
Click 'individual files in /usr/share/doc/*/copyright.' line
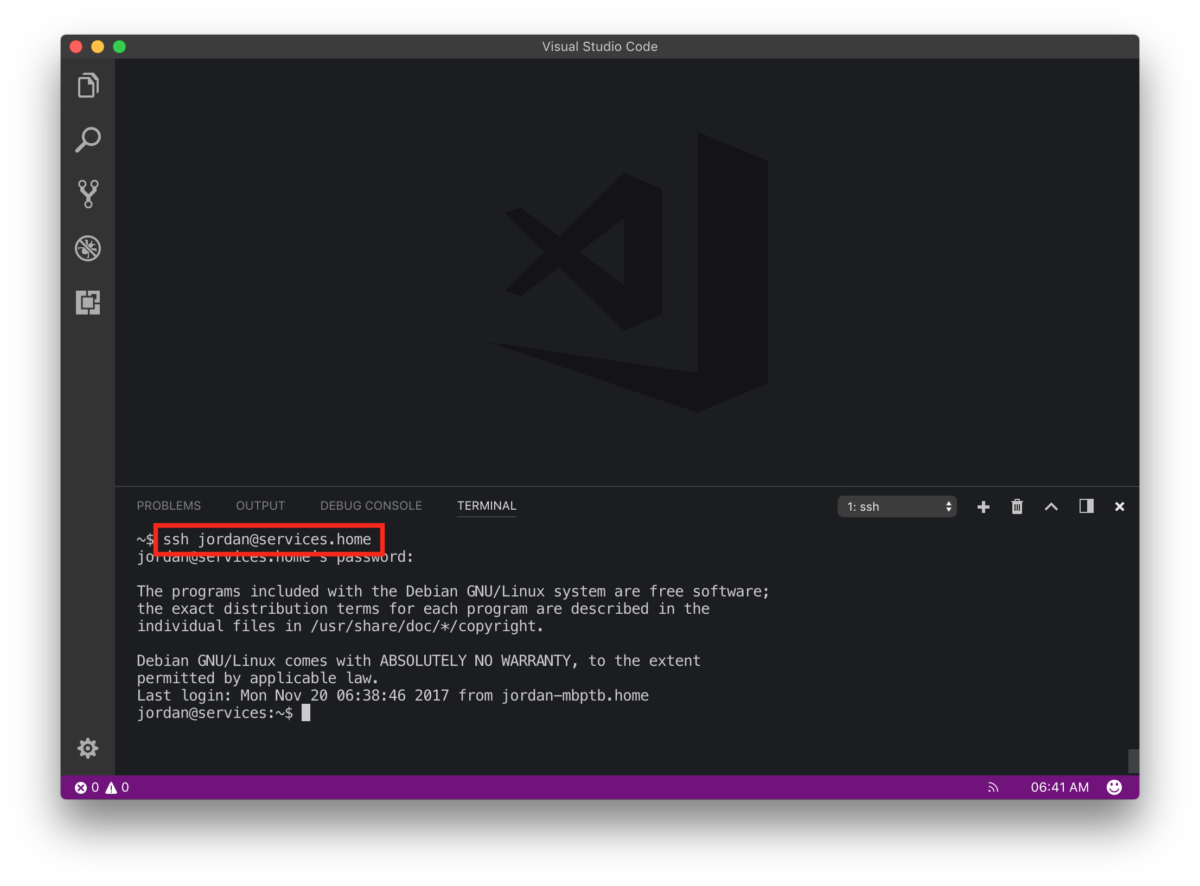[340, 626]
